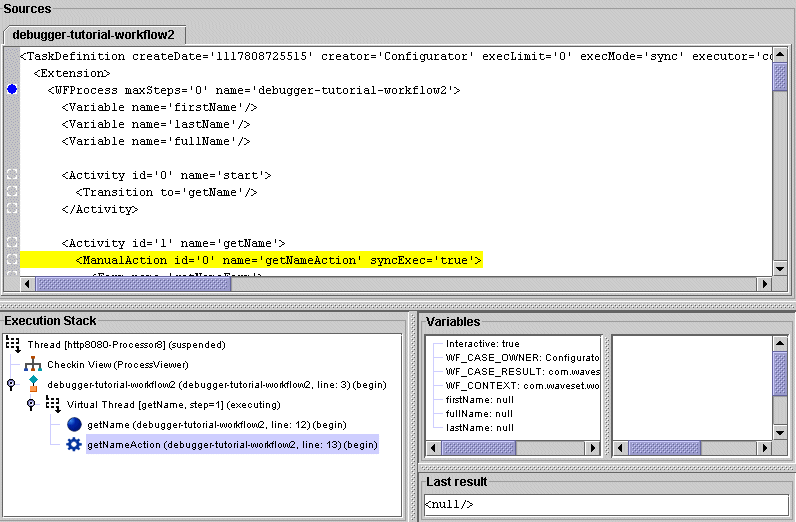Viewport: 796px width, 522px height.
Task: Set a breakpoint marker beside the Activity start line
Action: click(x=12, y=175)
